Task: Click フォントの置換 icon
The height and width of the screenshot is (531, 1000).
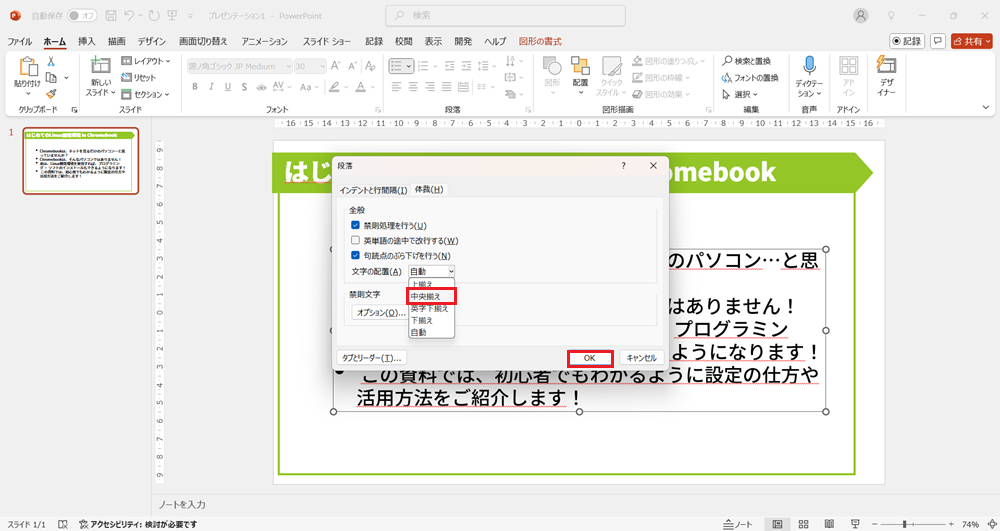Action: (x=750, y=78)
